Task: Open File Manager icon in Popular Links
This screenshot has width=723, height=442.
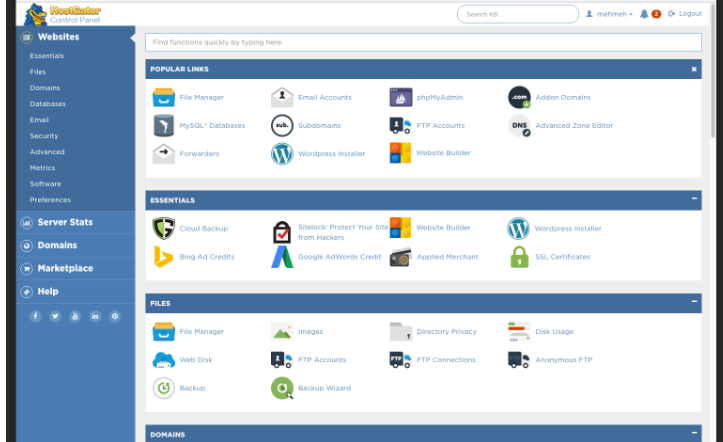Action: pyautogui.click(x=163, y=97)
